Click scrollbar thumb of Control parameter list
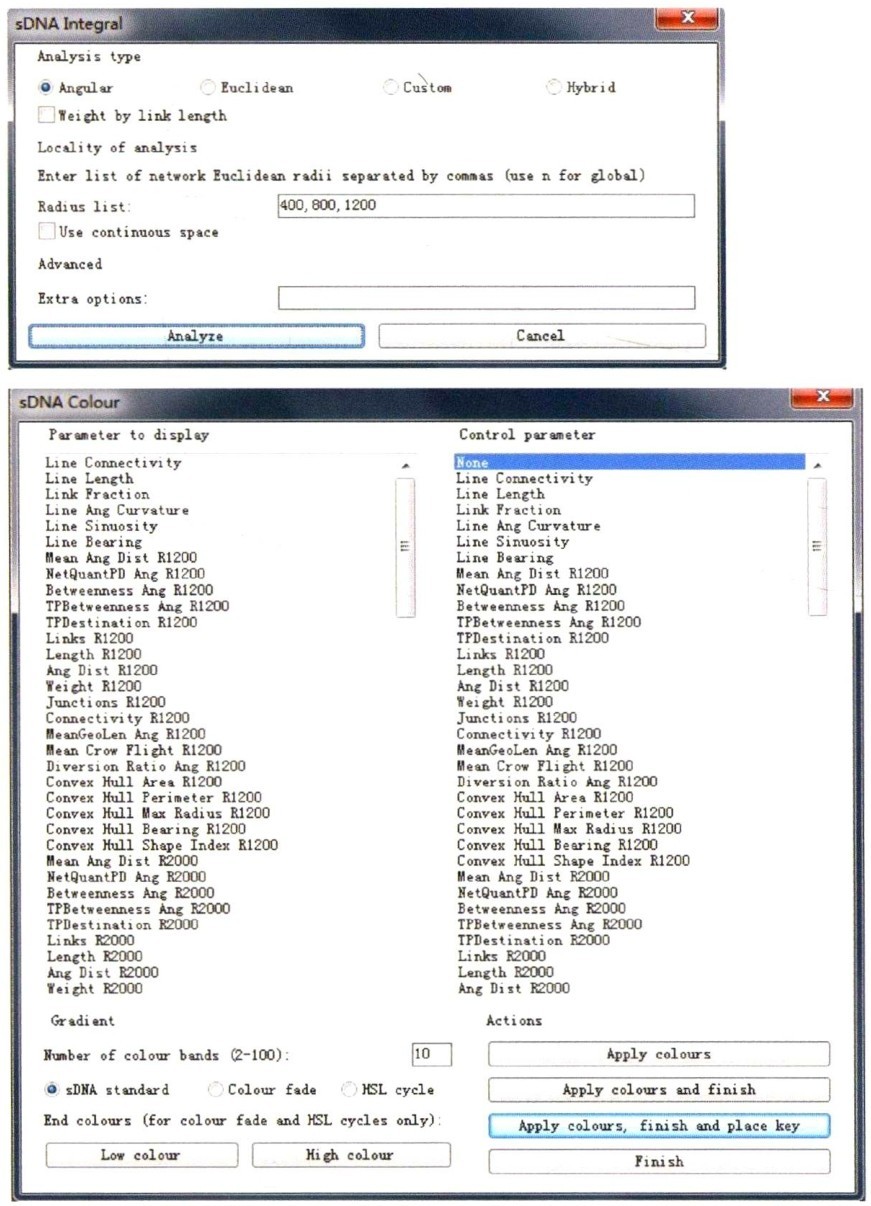Image resolution: width=871 pixels, height=1206 pixels. pyautogui.click(x=817, y=547)
